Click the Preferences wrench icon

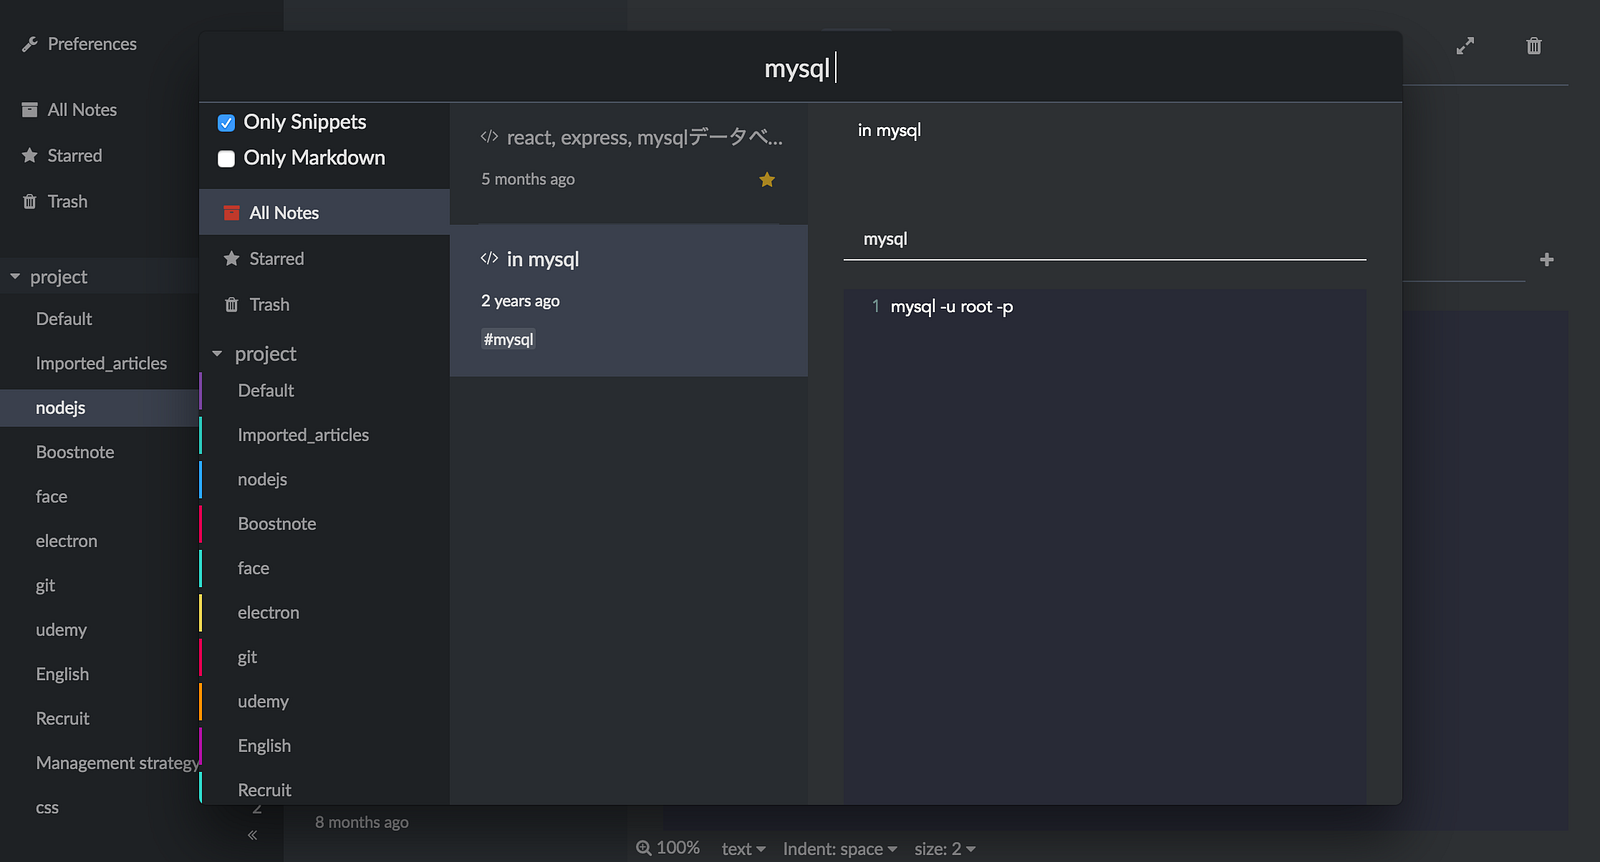30,44
